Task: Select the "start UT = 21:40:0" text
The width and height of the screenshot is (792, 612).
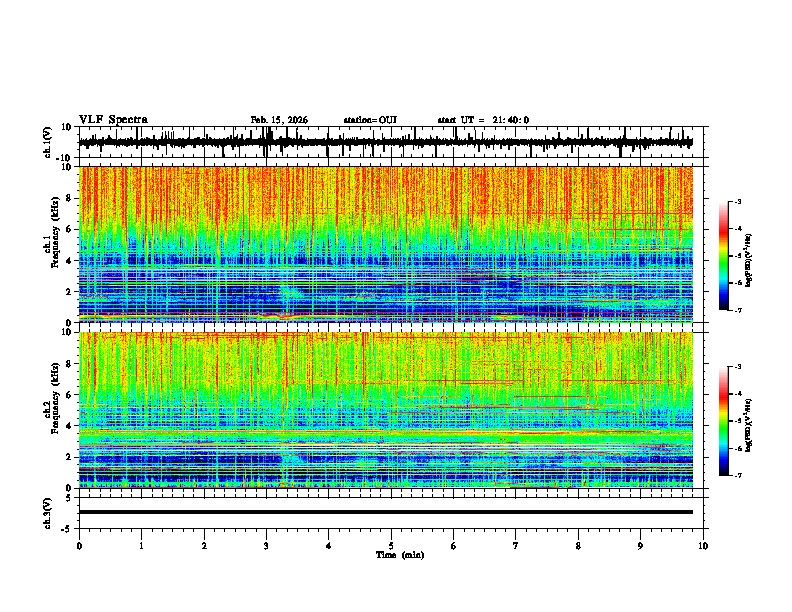Action: pos(483,120)
